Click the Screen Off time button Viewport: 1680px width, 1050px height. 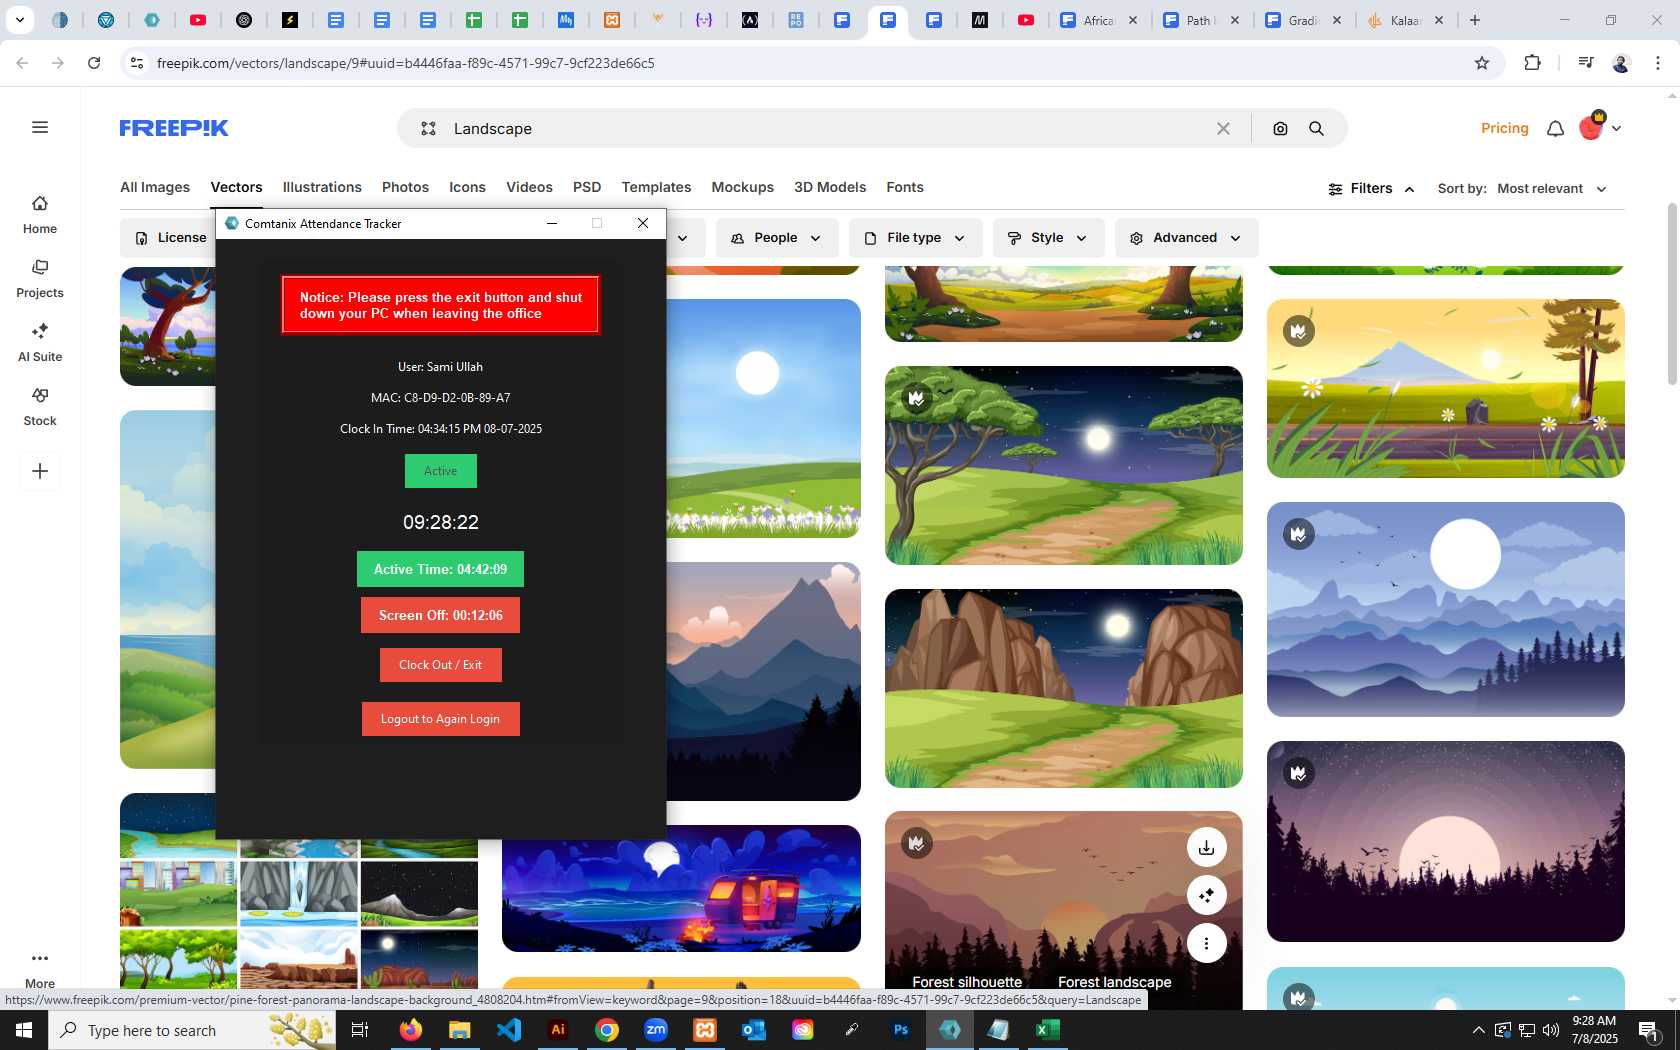coord(440,615)
